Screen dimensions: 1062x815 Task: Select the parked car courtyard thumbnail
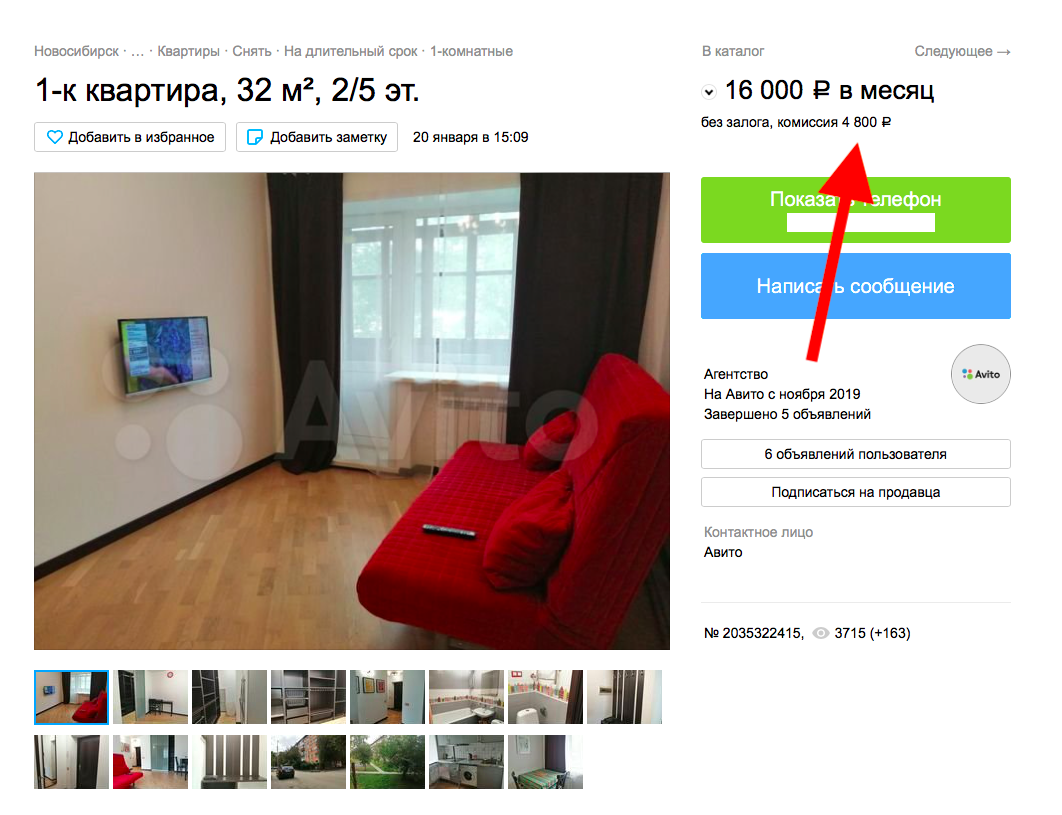point(308,762)
